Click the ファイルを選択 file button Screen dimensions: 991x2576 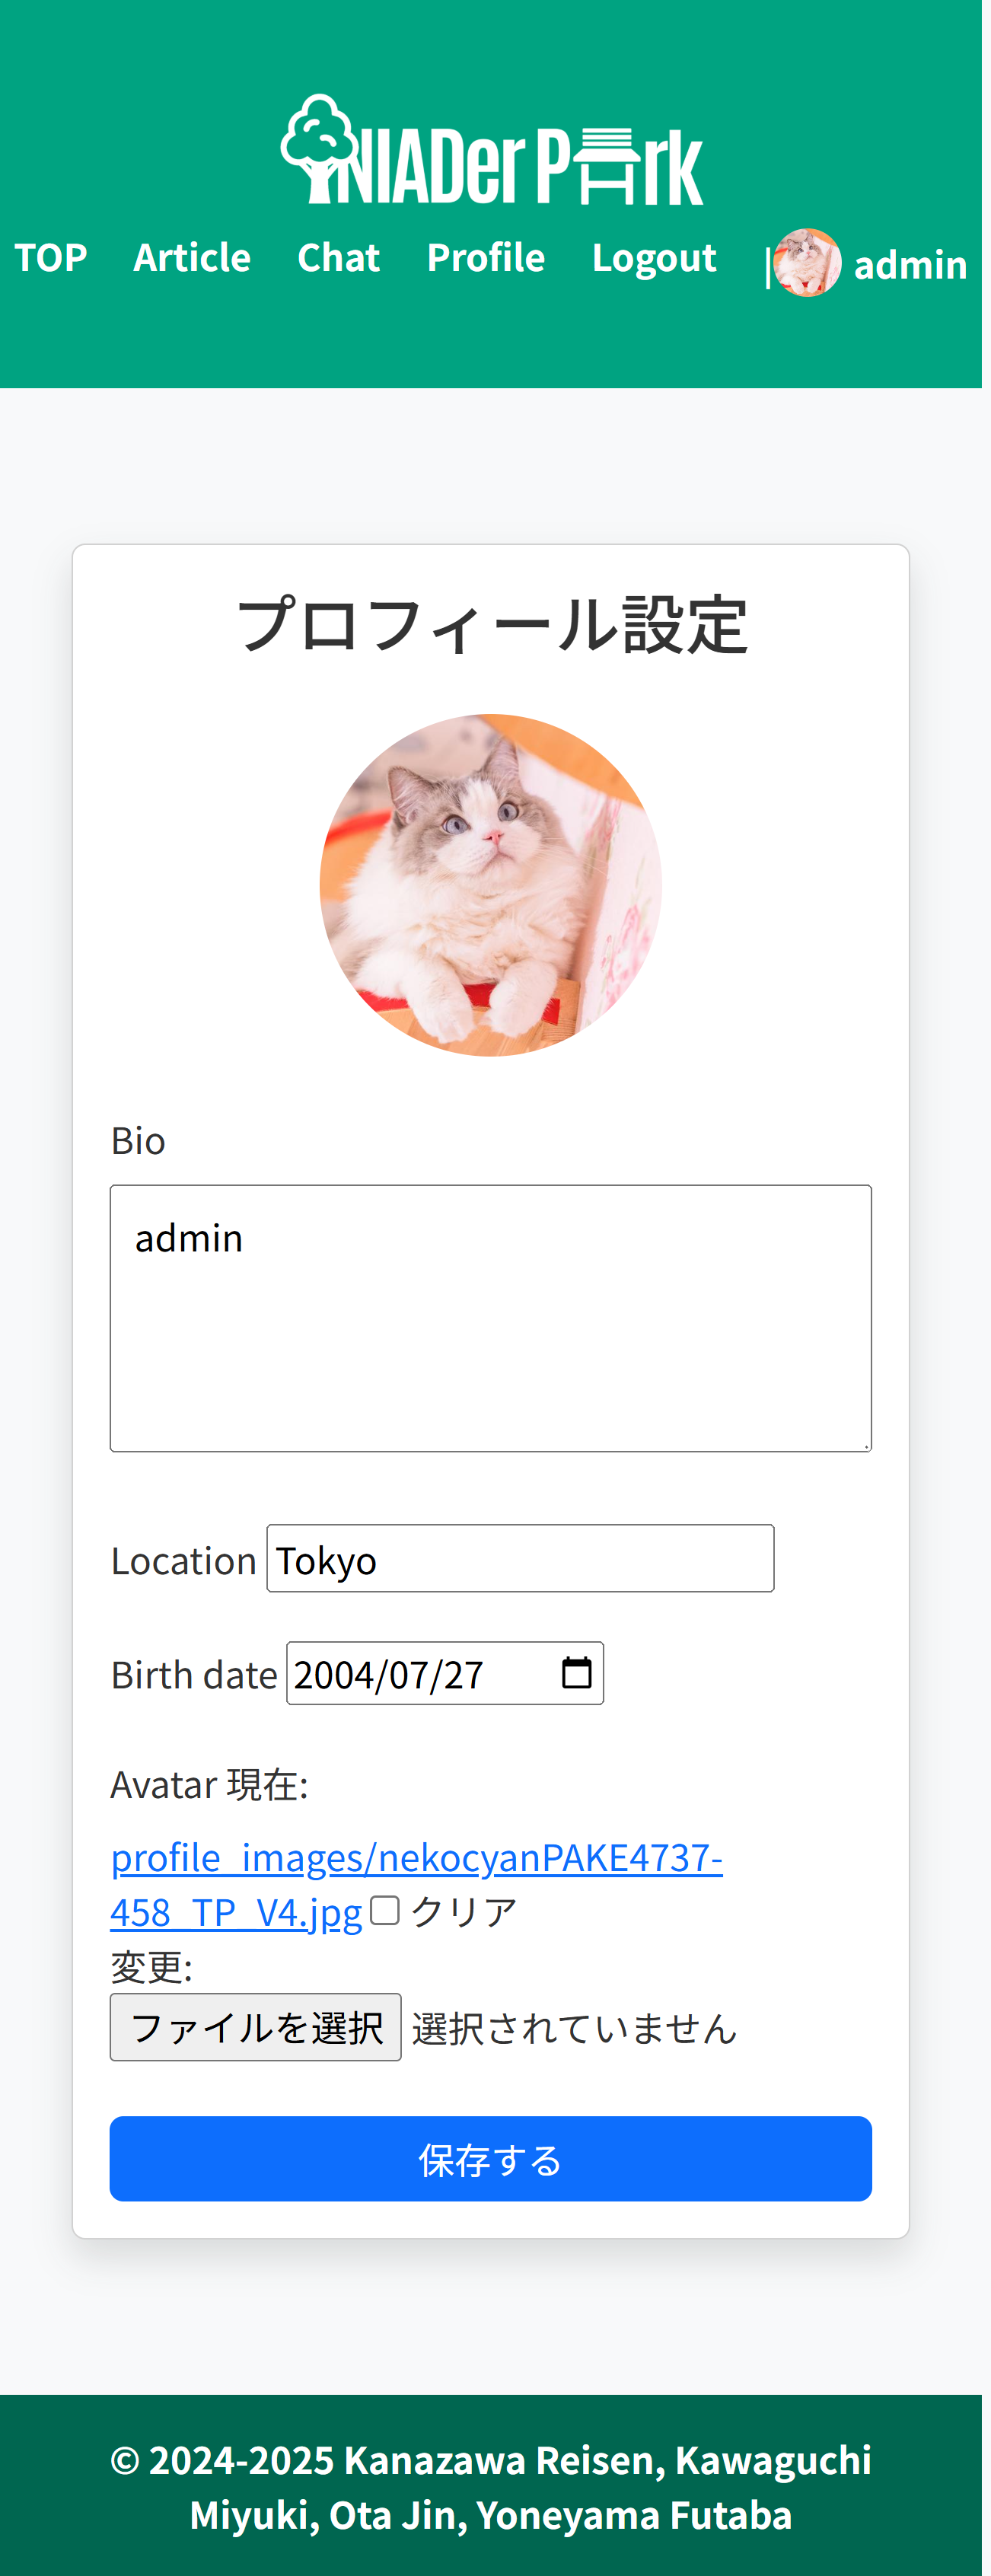[x=256, y=2027]
